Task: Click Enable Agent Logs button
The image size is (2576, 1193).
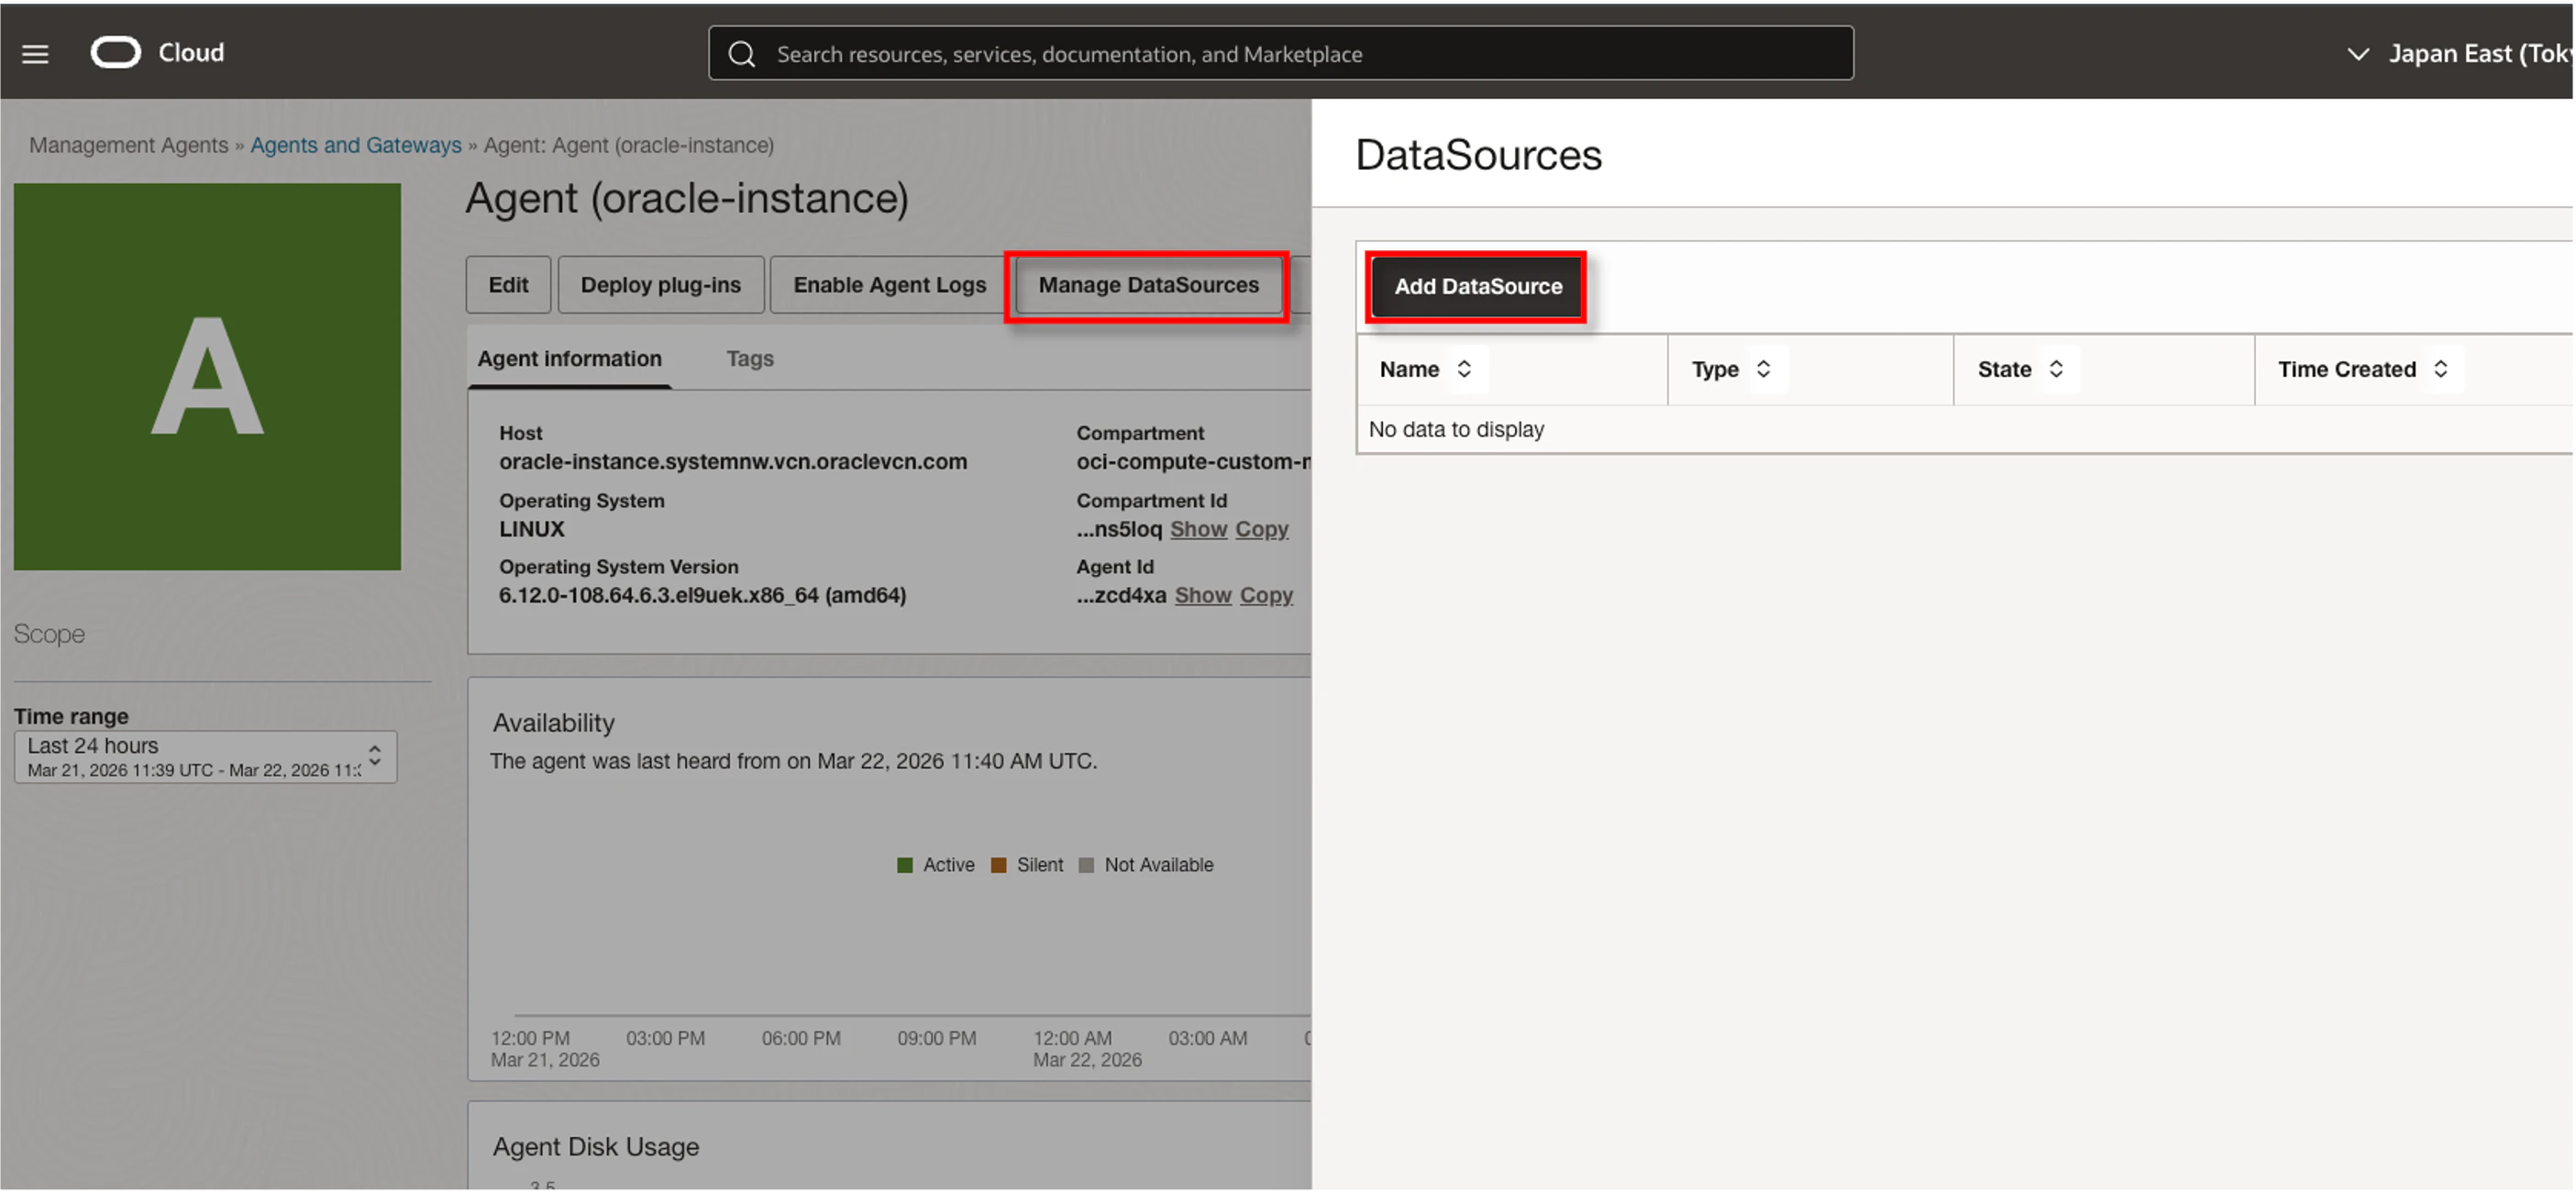Action: coord(889,285)
